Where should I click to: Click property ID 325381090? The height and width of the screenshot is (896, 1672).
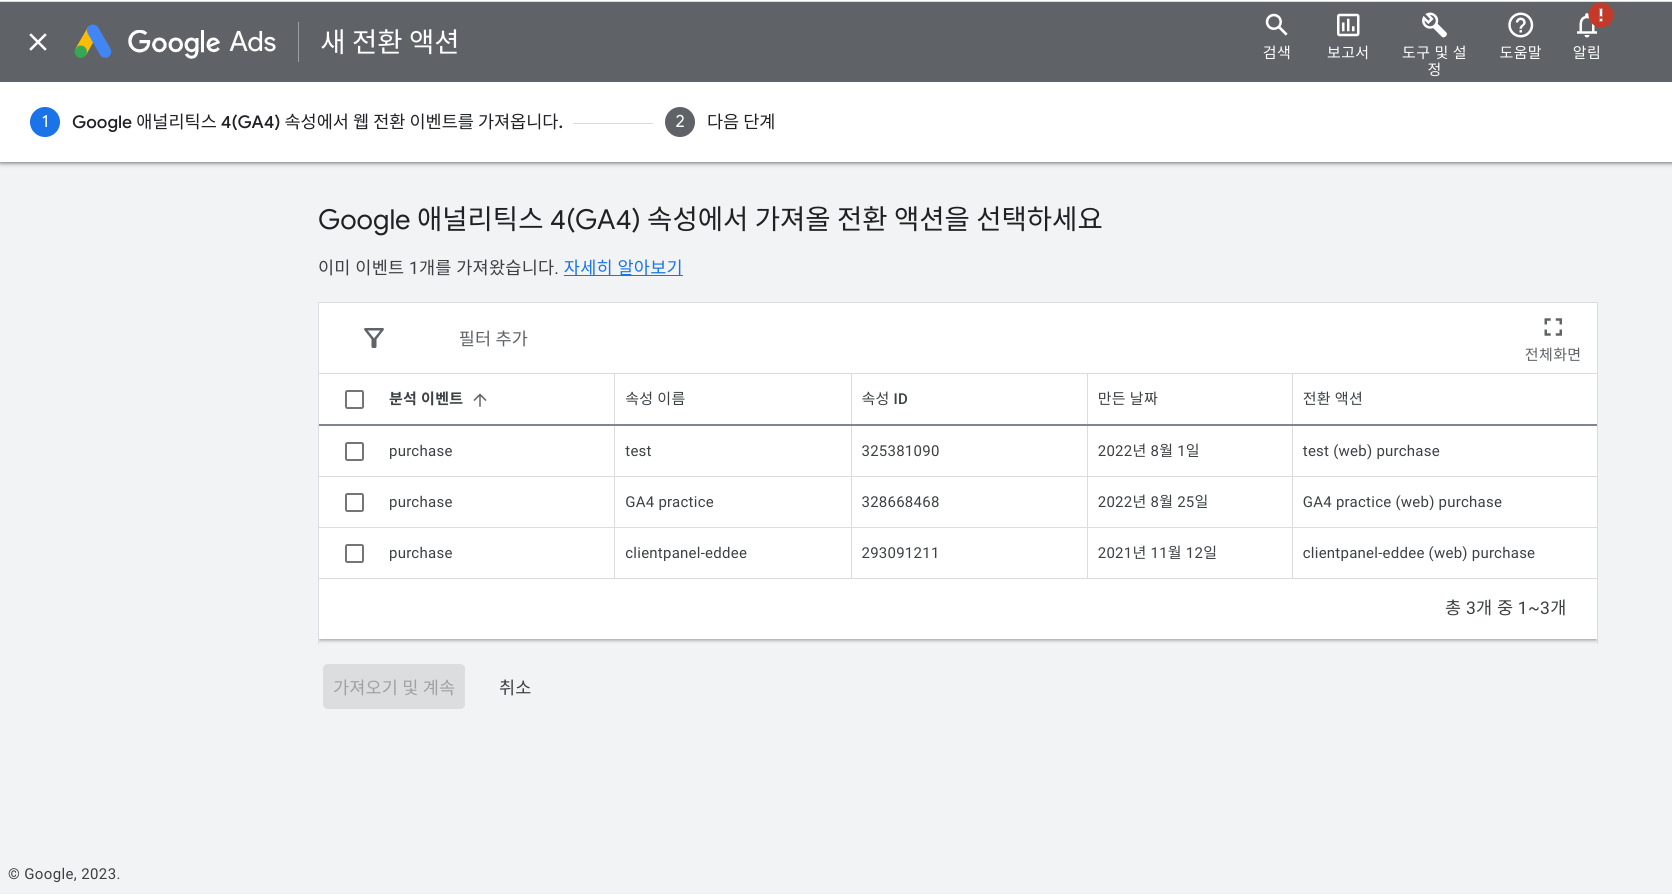point(900,451)
